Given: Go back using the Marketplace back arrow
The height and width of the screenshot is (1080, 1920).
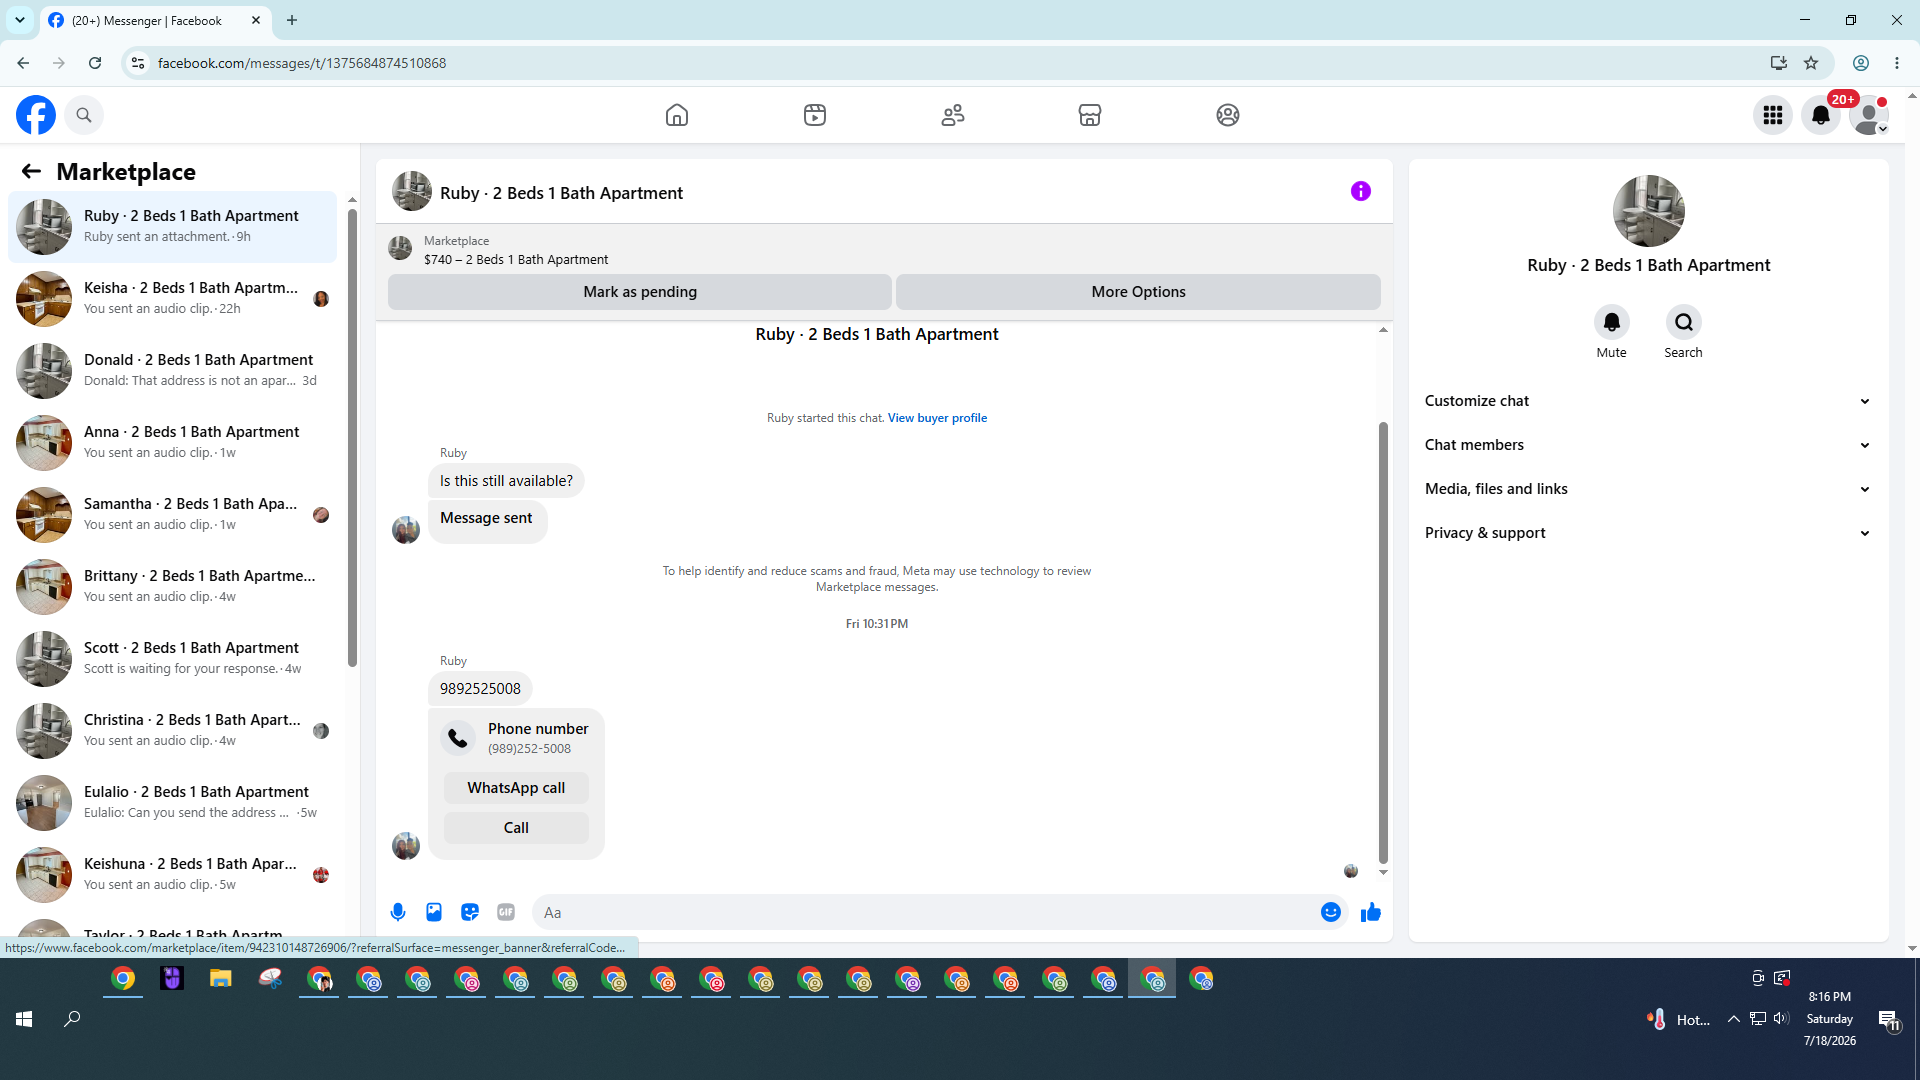Looking at the screenshot, I should 31,171.
